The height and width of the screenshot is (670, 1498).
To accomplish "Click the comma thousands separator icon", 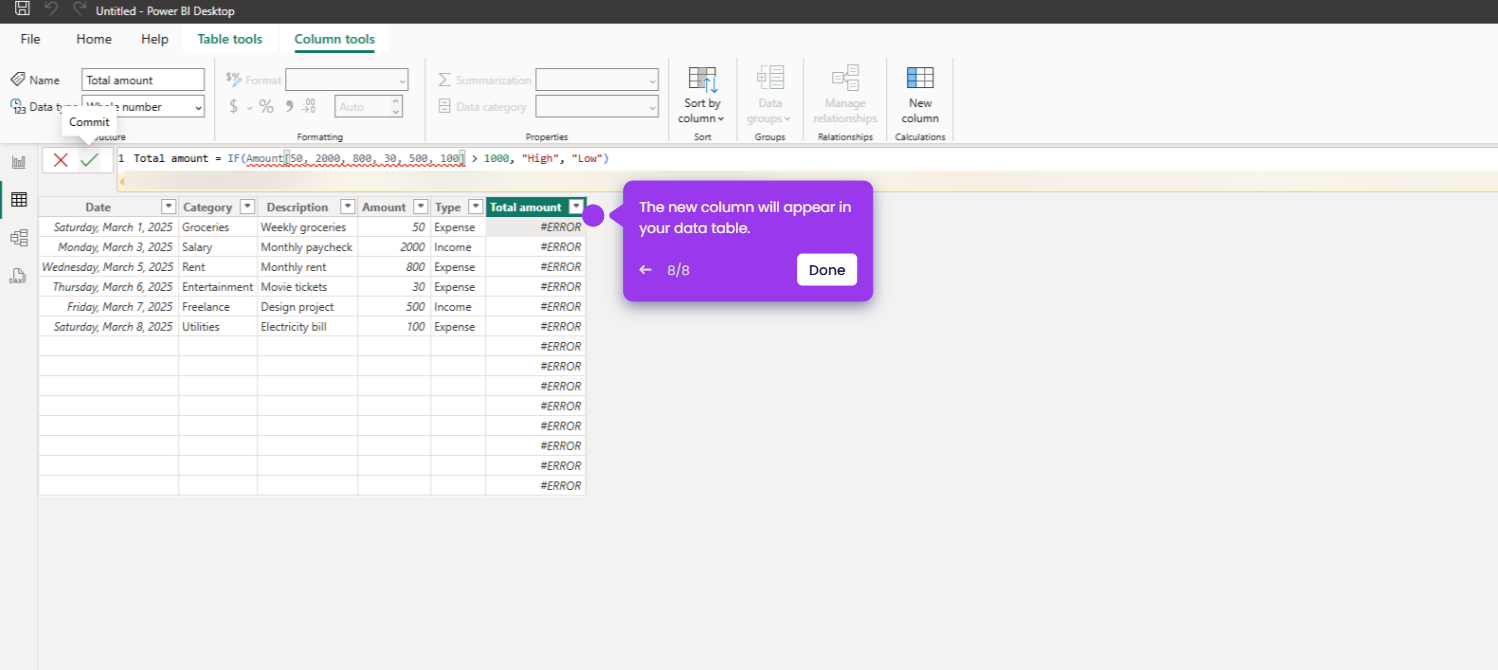I will (x=288, y=105).
